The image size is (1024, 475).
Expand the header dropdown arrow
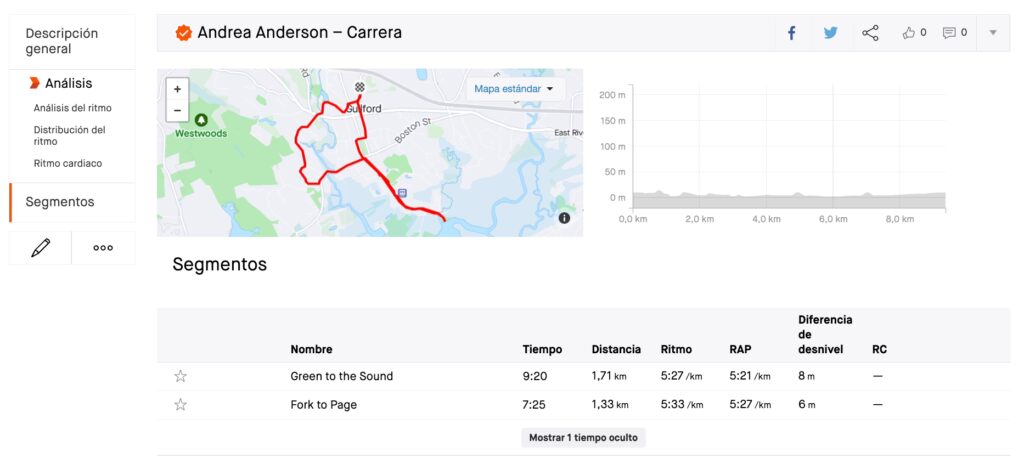(x=993, y=33)
